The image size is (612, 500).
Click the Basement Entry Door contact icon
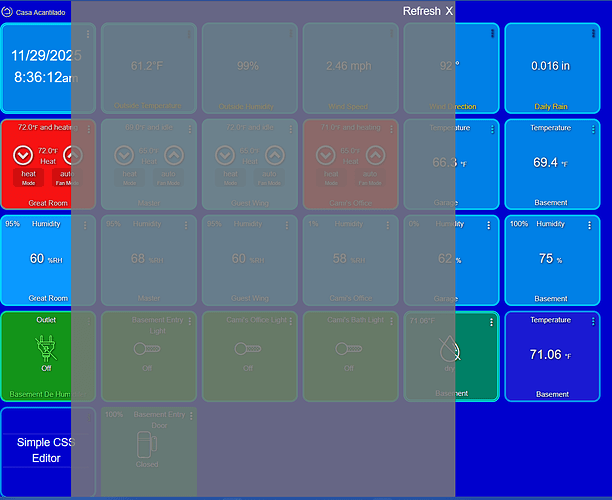147,444
